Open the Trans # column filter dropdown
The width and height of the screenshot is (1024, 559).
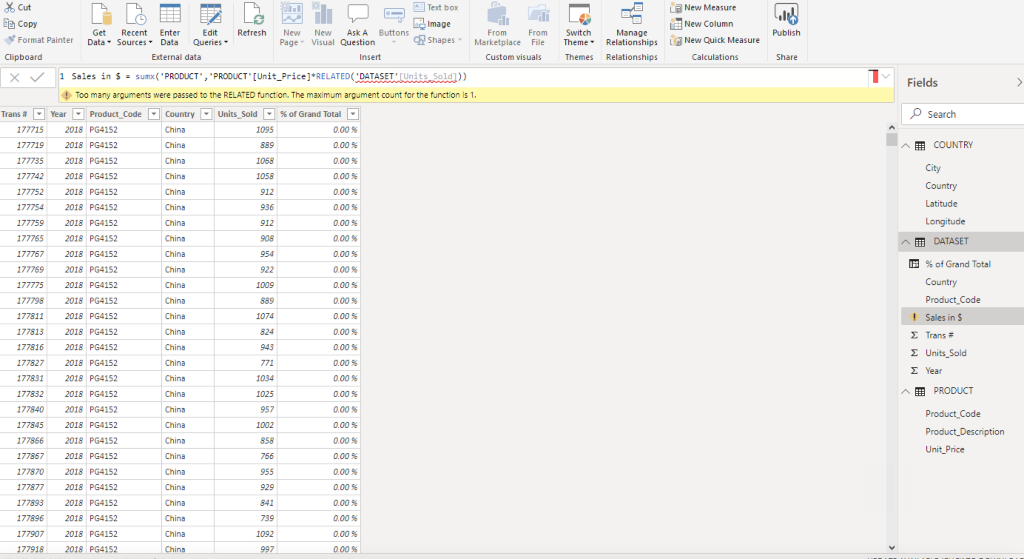[x=39, y=114]
